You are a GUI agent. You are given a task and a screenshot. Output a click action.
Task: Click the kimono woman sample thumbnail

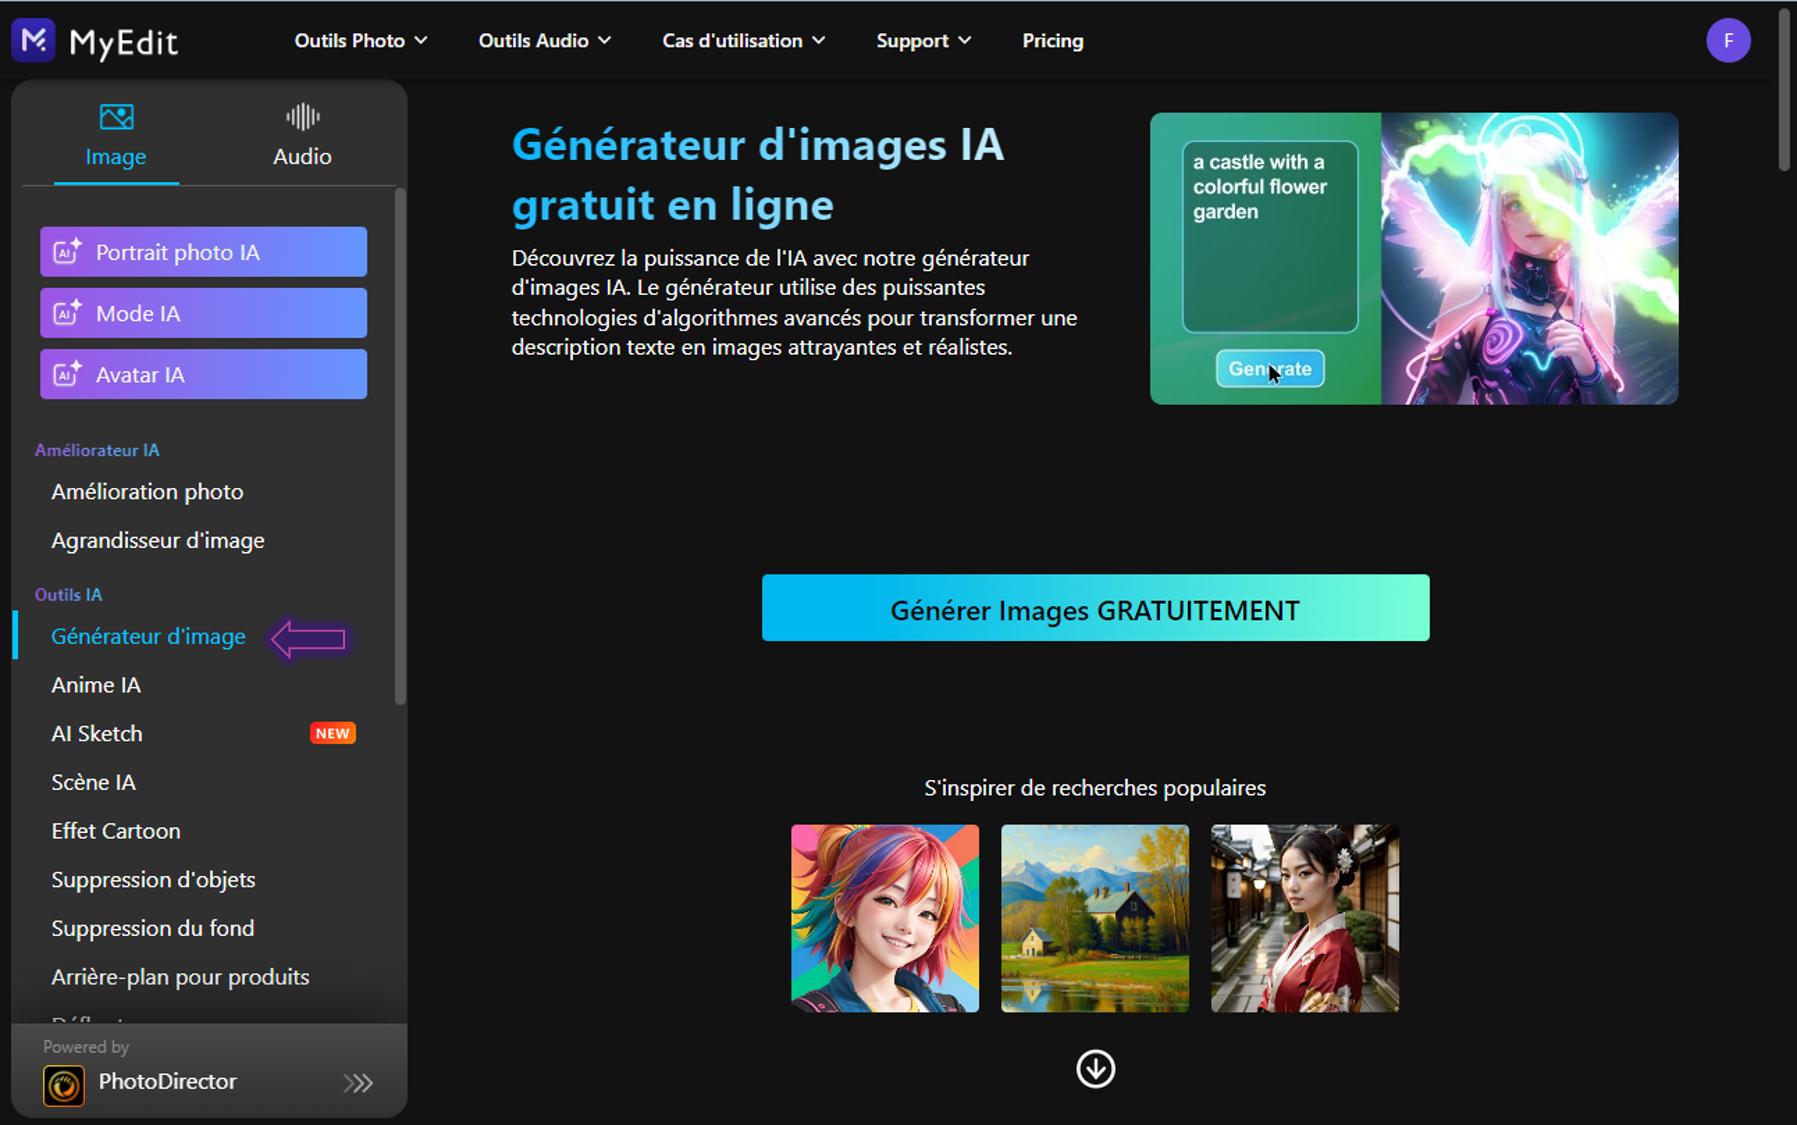[1304, 918]
